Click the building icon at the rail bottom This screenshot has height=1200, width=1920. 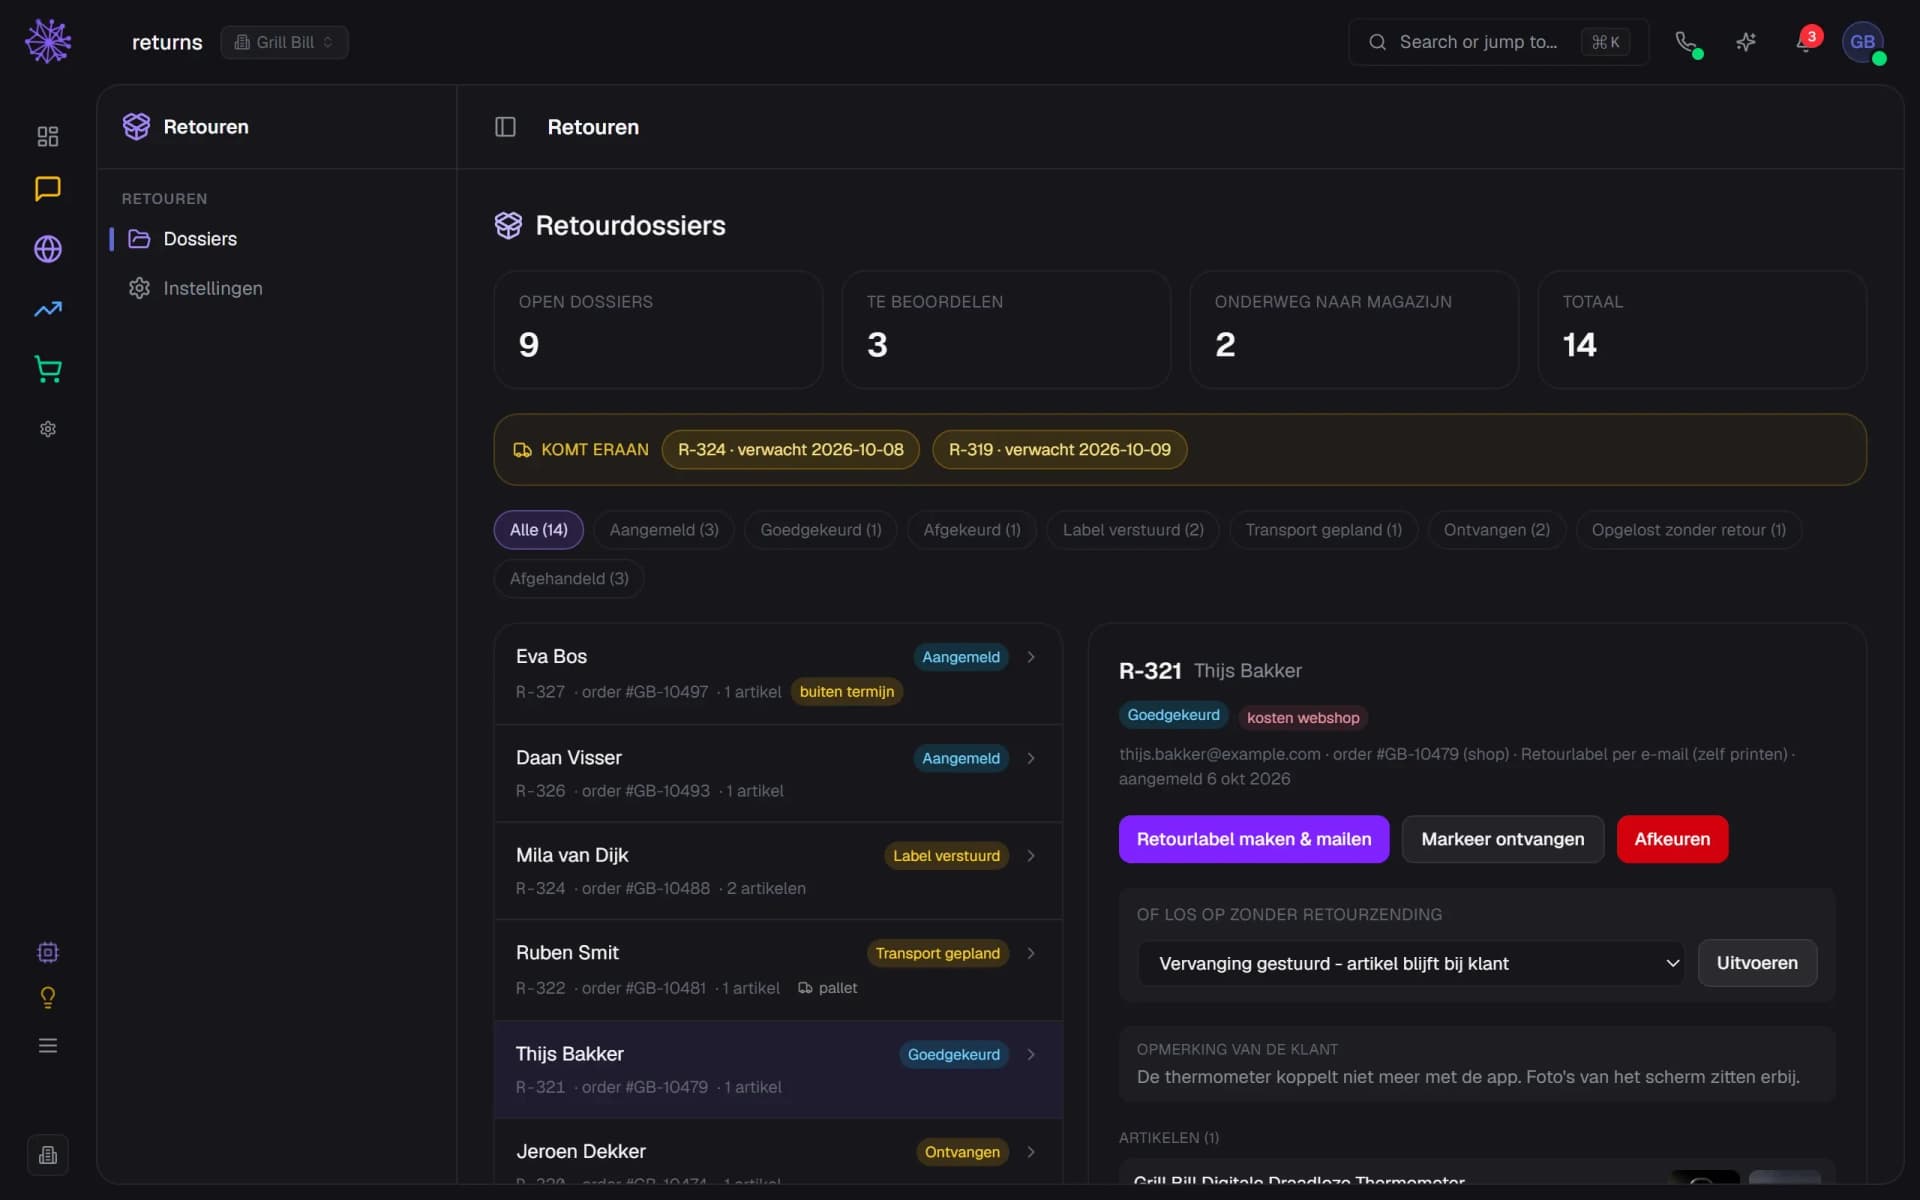click(48, 1155)
